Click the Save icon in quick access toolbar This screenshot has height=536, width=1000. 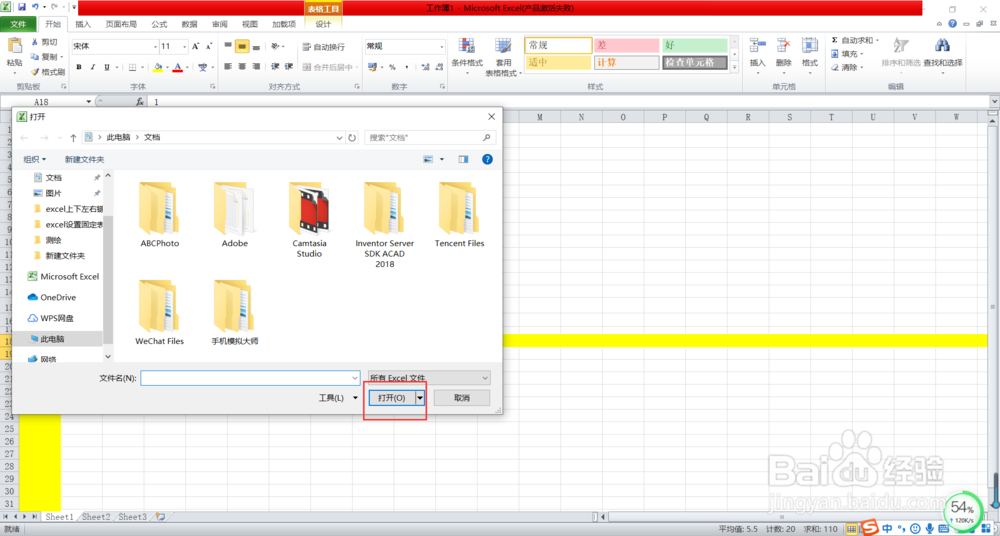point(22,7)
